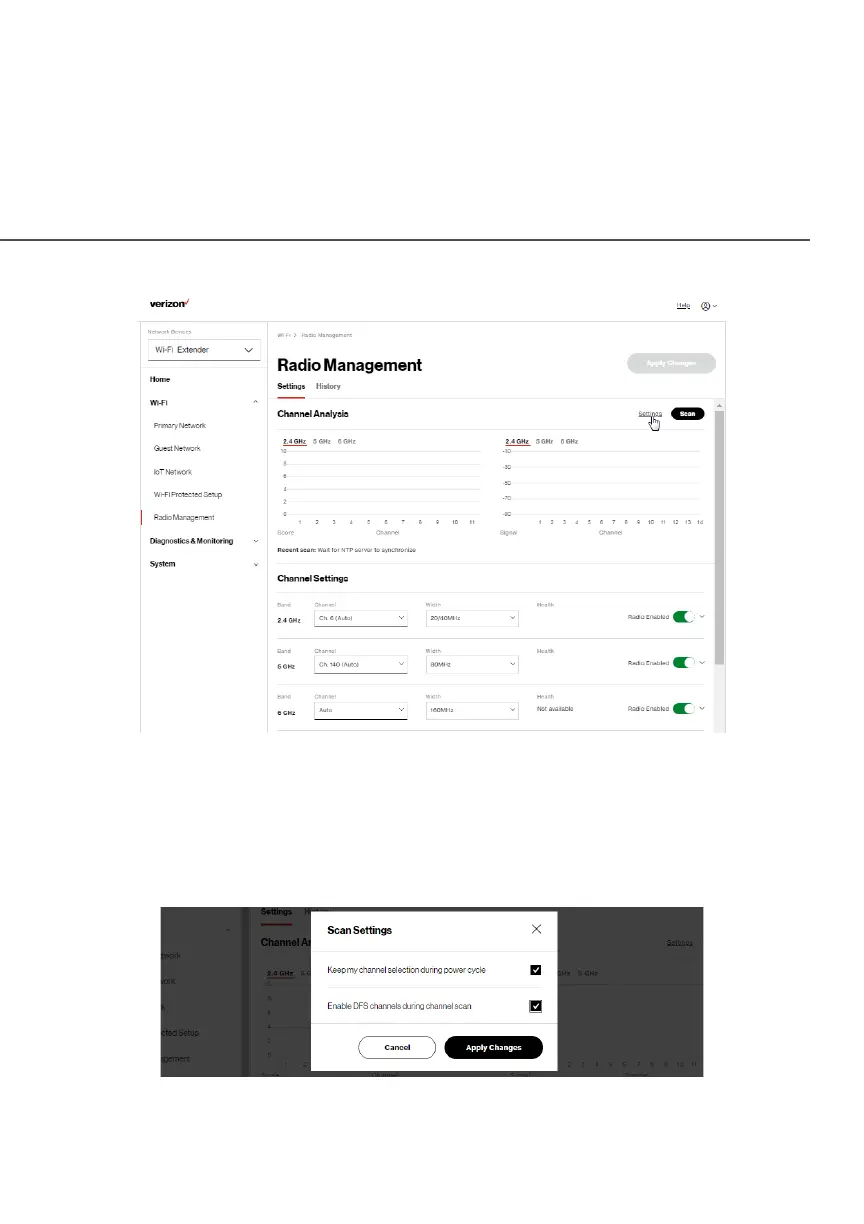Select Radio Management in the sidebar
The width and height of the screenshot is (864, 1224).
(x=184, y=518)
